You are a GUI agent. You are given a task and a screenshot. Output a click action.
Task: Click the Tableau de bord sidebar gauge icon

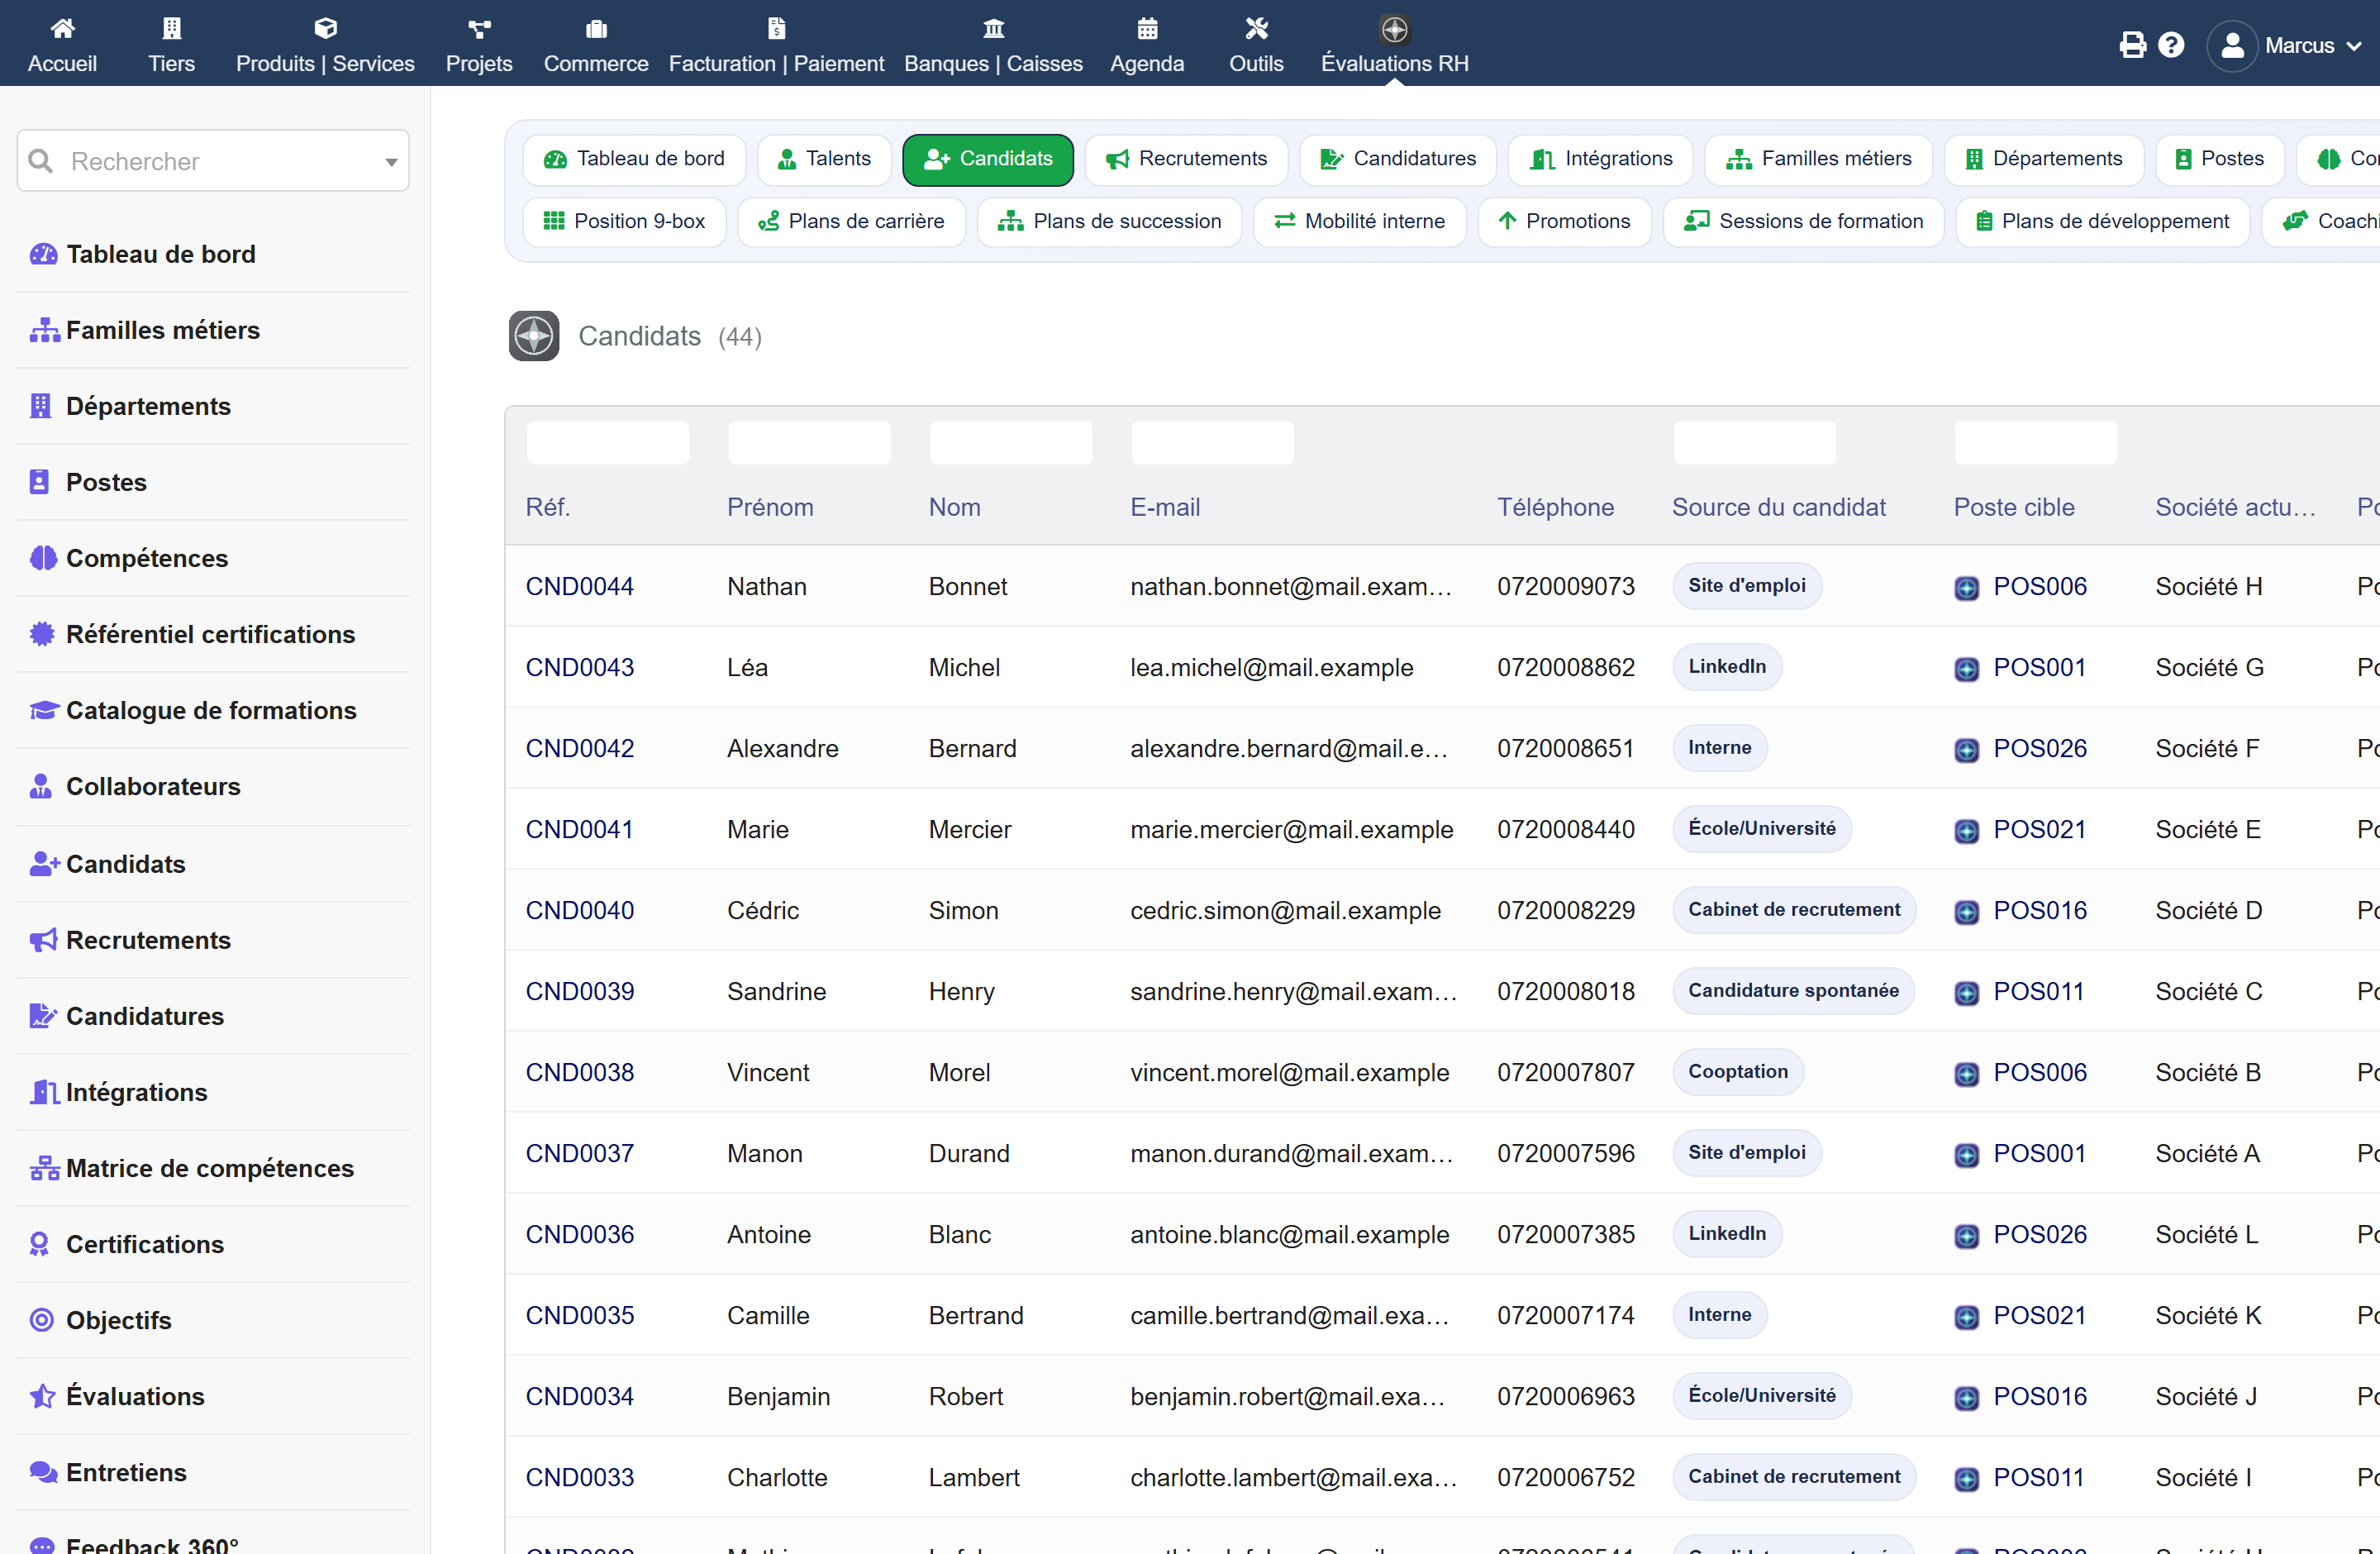tap(43, 254)
